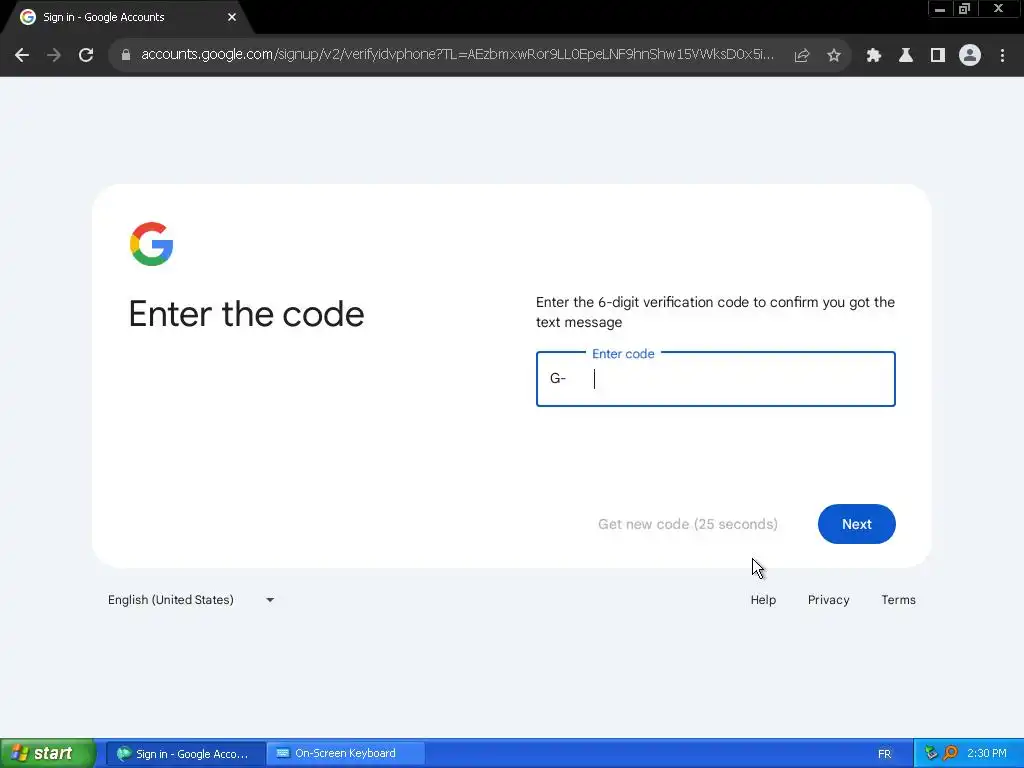The height and width of the screenshot is (768, 1024).
Task: Open the Chrome profile avatar
Action: pos(970,55)
